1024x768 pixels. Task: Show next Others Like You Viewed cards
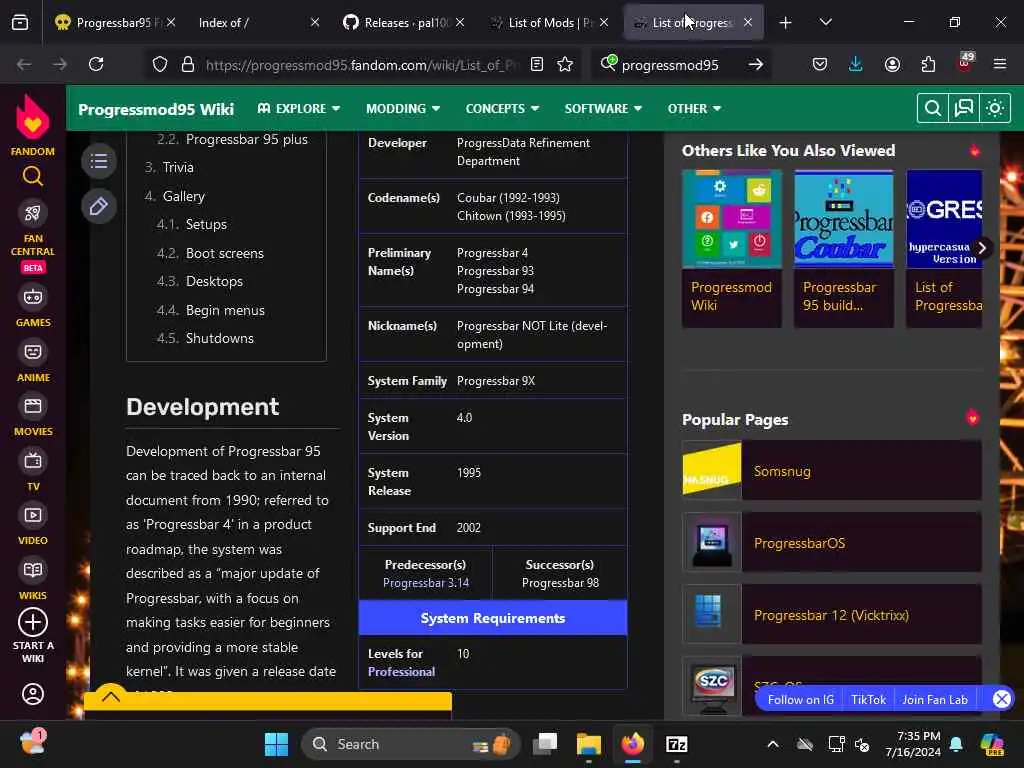coord(982,248)
